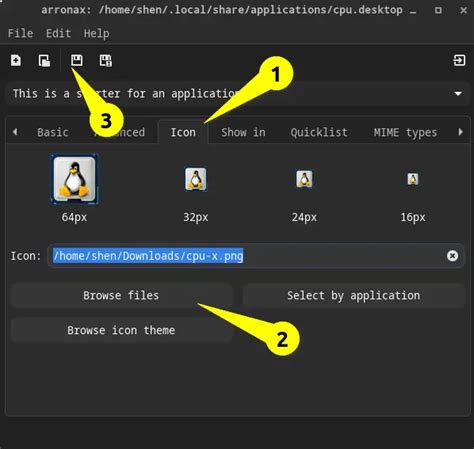Image resolution: width=474 pixels, height=449 pixels.
Task: Click the toolbar icon next to new-file
Action: pos(44,61)
